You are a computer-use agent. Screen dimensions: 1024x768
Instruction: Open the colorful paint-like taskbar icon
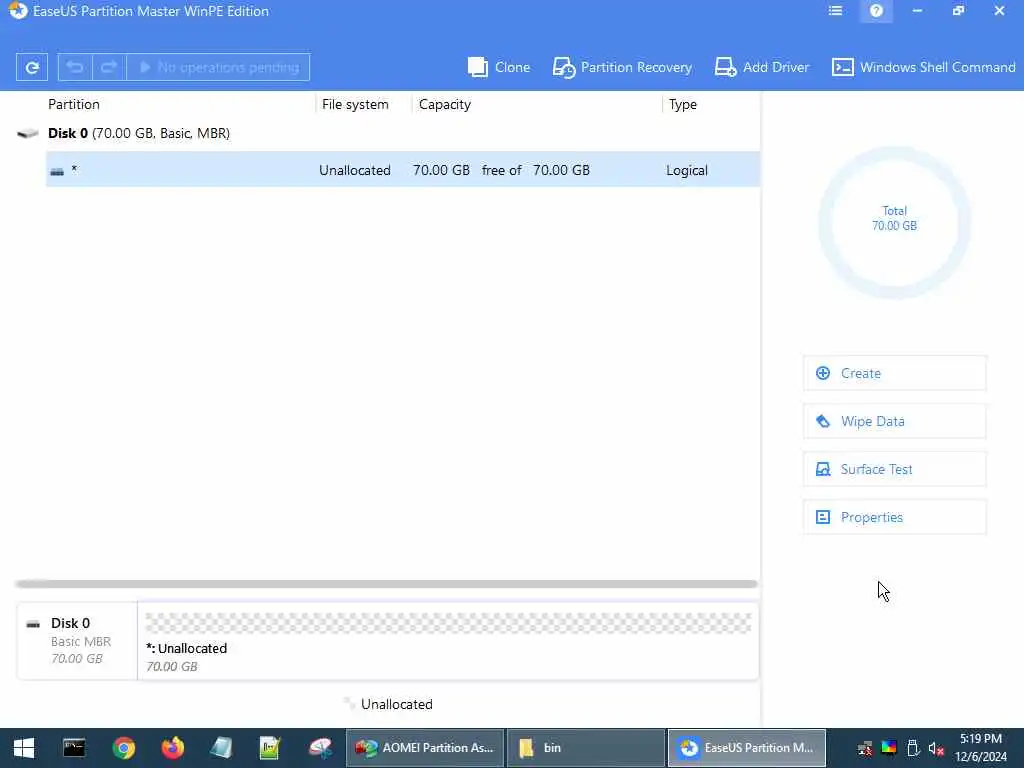click(320, 748)
